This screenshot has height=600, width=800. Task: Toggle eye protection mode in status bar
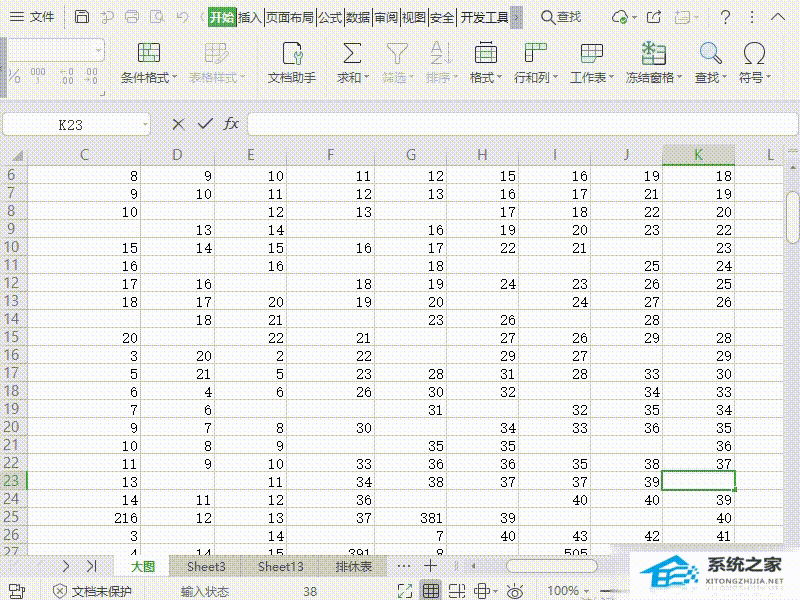pyautogui.click(x=514, y=591)
